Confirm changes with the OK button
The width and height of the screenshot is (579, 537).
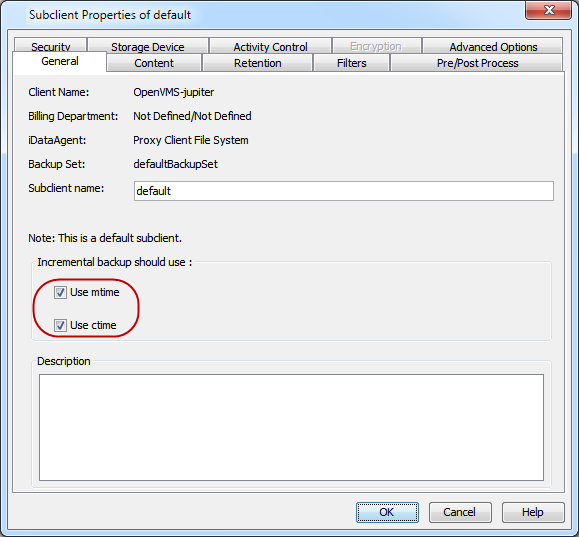click(x=387, y=512)
